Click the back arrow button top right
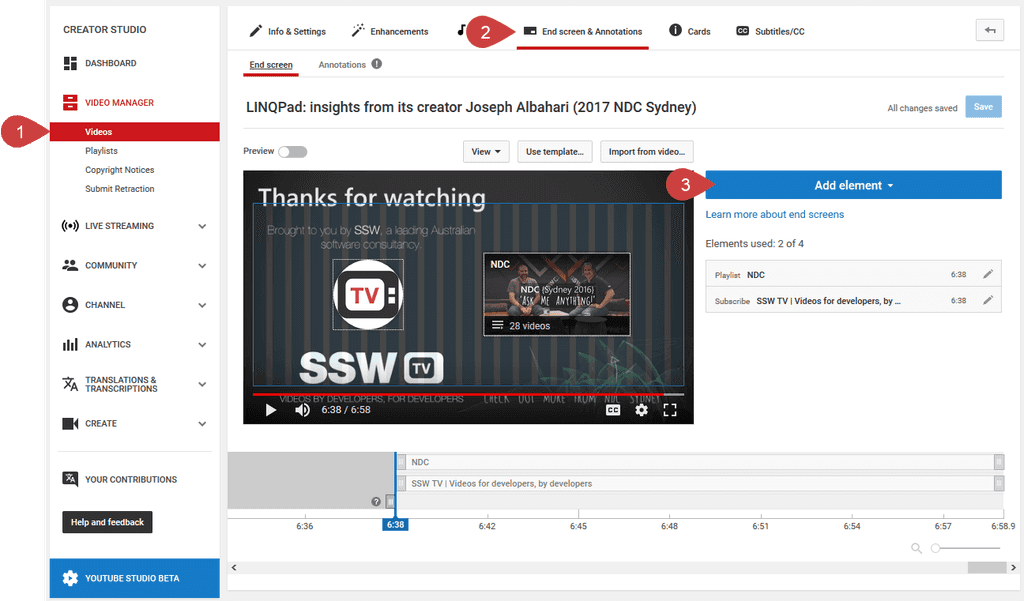The width and height of the screenshot is (1024, 601). [989, 30]
